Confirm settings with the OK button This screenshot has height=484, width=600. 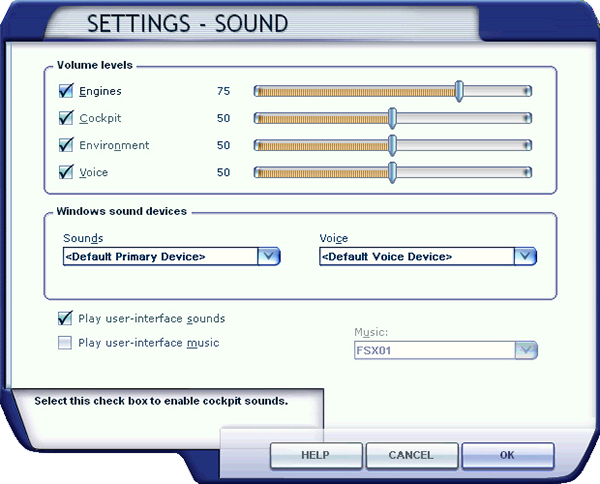pos(508,455)
